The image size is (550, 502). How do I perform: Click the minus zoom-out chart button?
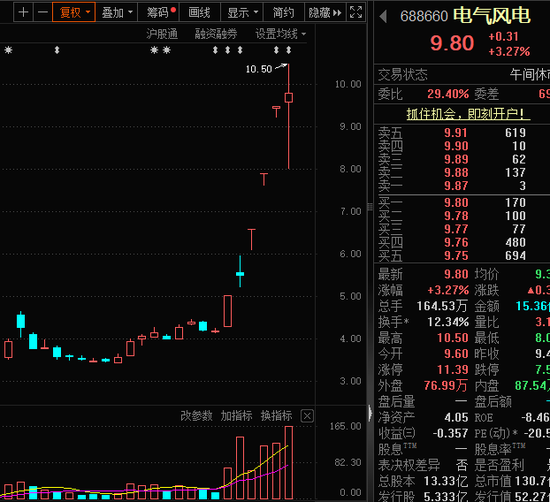pos(42,13)
